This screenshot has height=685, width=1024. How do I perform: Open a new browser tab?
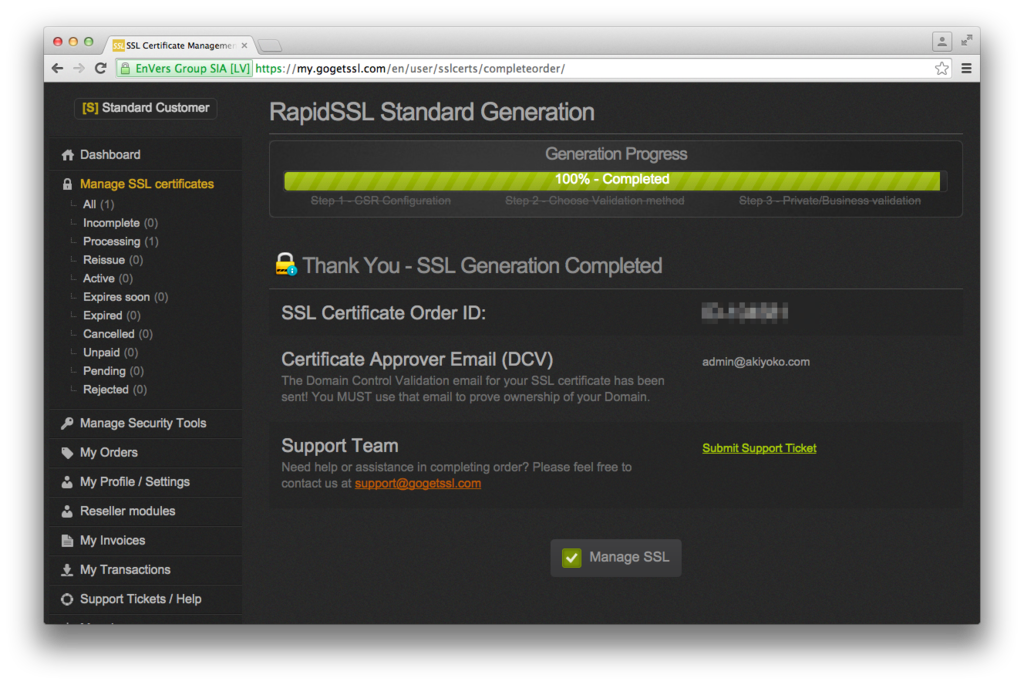[x=270, y=45]
